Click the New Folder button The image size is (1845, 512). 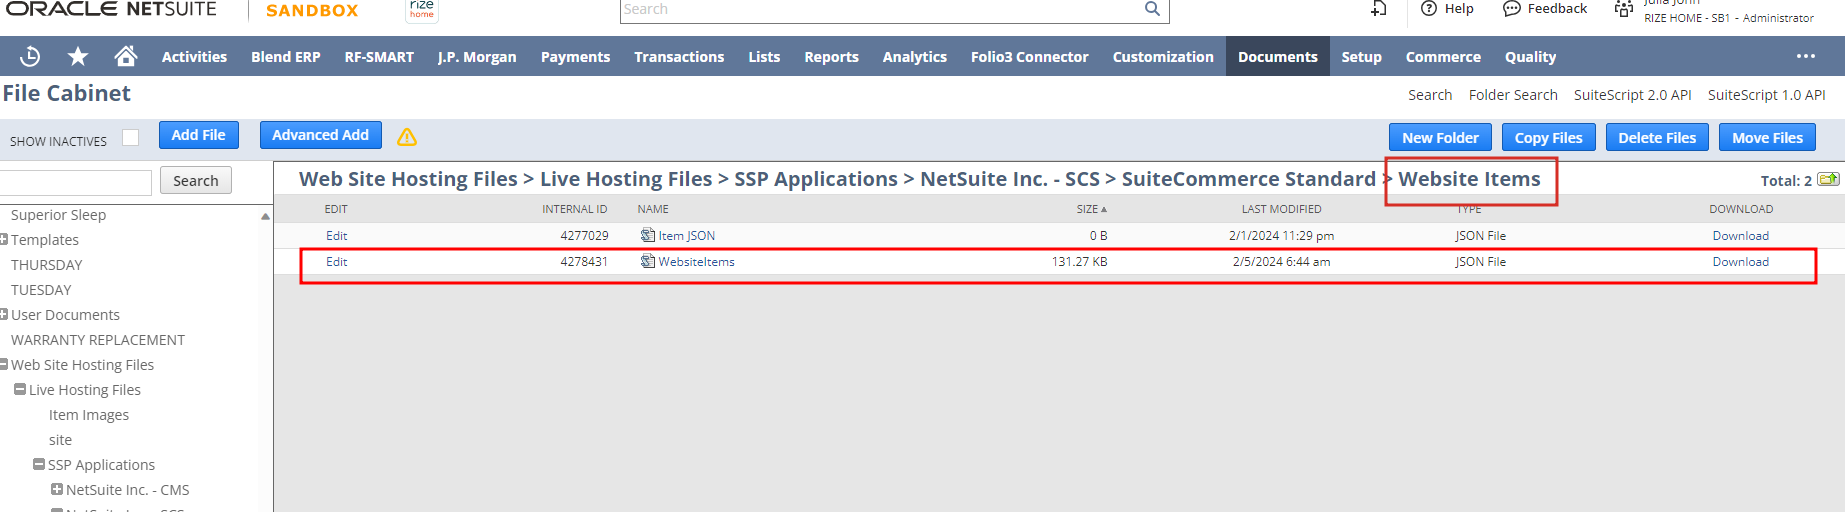click(x=1439, y=138)
